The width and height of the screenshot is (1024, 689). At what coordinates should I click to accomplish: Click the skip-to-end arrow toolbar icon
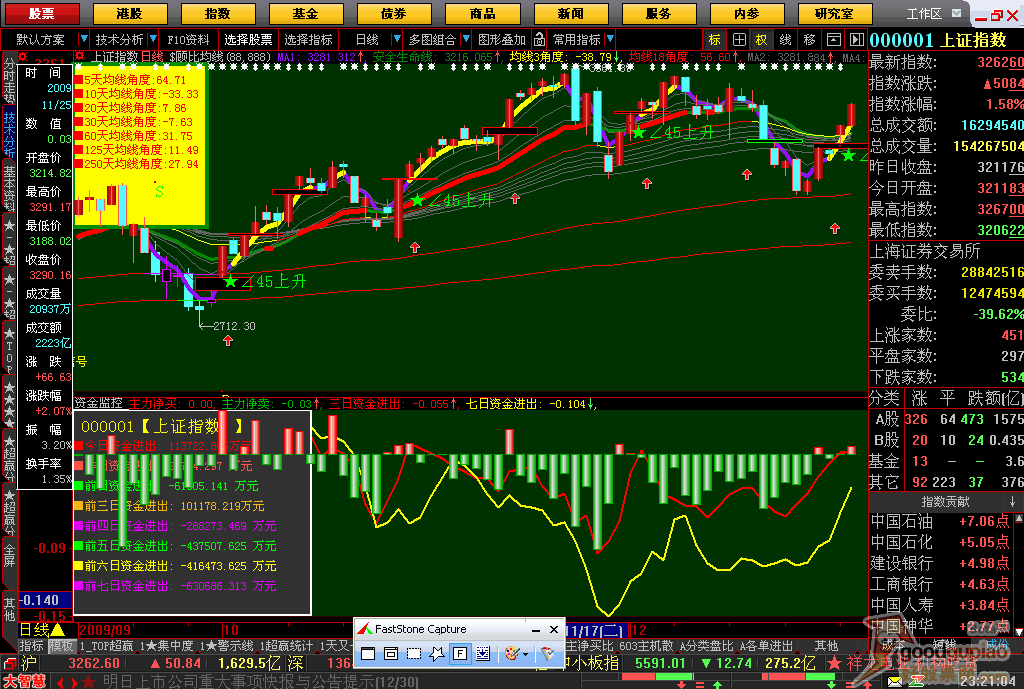[857, 40]
